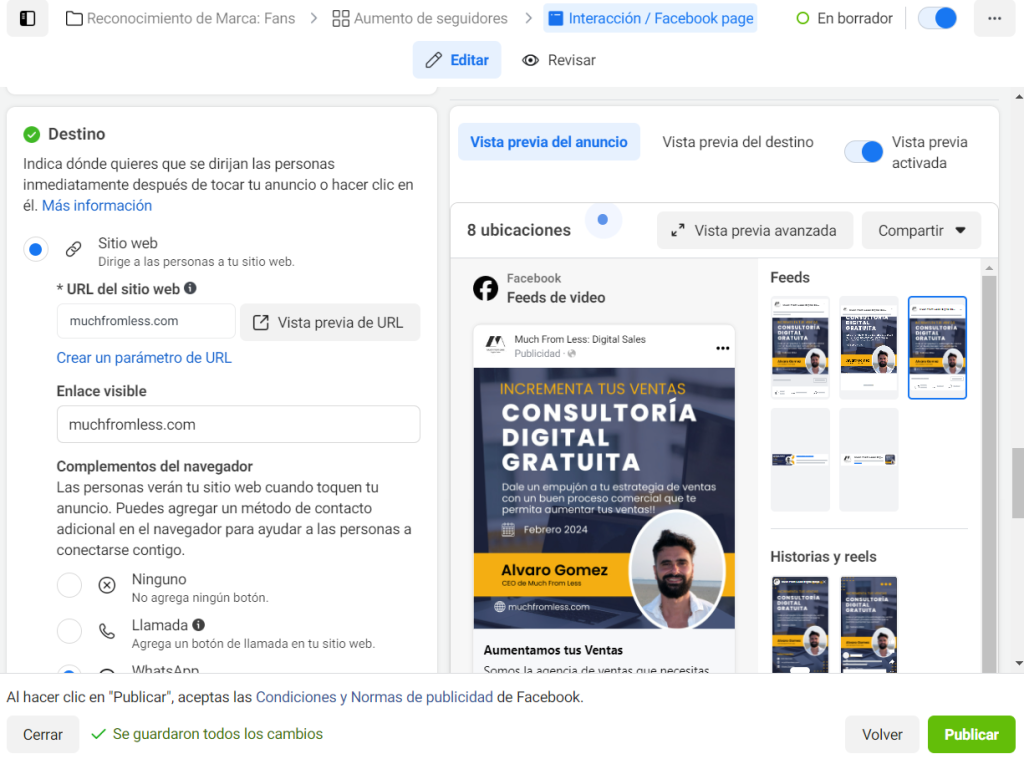This screenshot has height=759, width=1024.
Task: Open the Compartir dropdown
Action: (x=921, y=231)
